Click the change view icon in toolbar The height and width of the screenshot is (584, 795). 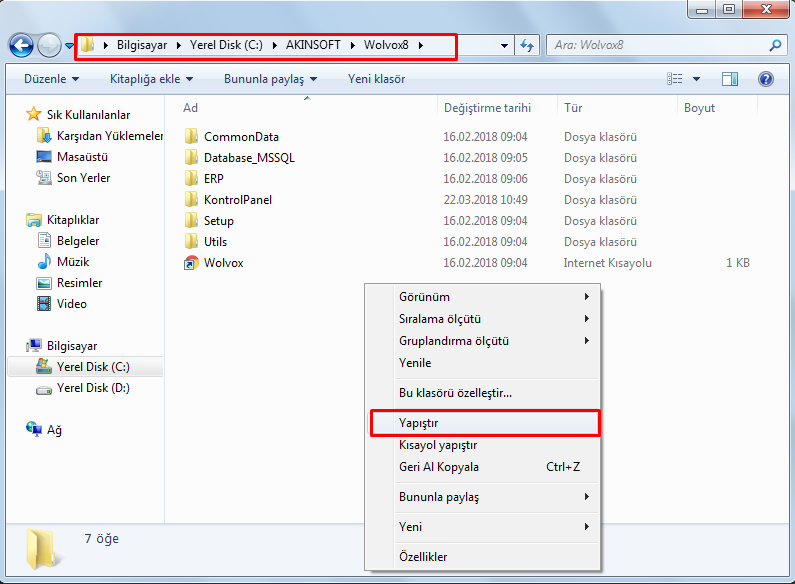pyautogui.click(x=676, y=79)
